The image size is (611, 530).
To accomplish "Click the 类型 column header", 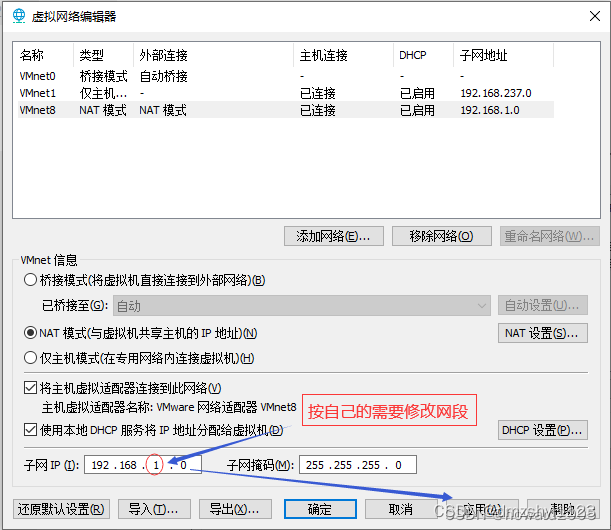I will point(103,55).
